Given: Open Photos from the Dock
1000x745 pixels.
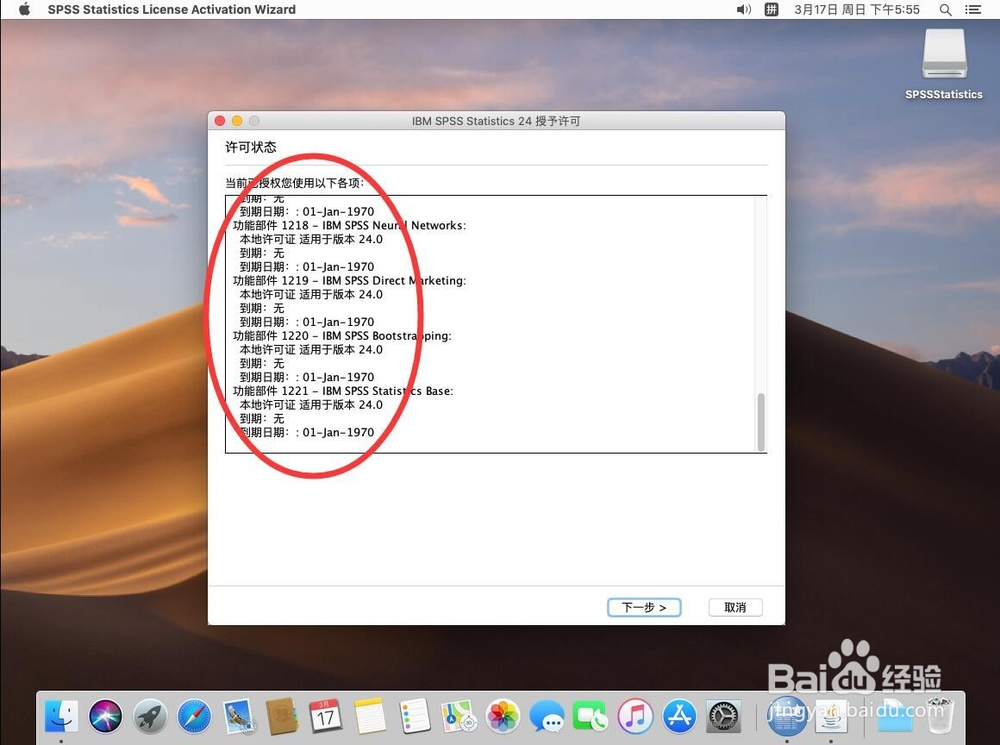Looking at the screenshot, I should click(x=503, y=716).
